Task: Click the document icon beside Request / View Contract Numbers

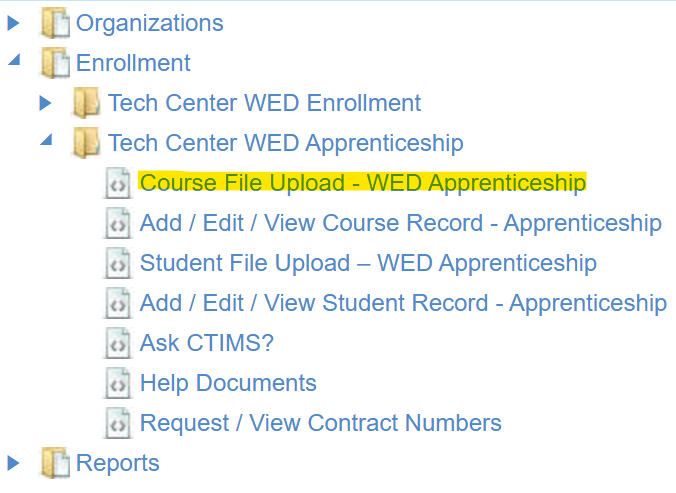Action: pos(118,424)
